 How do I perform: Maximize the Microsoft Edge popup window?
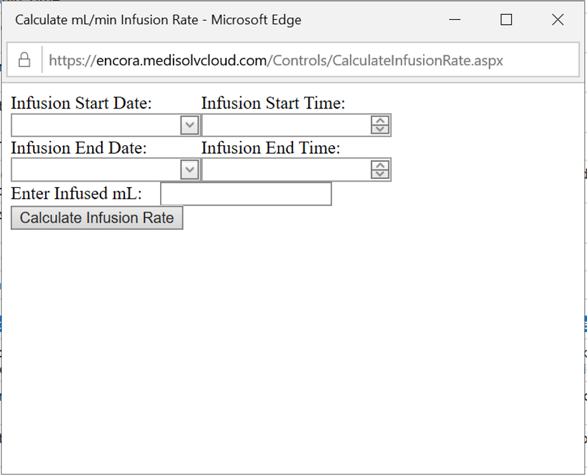pos(506,19)
